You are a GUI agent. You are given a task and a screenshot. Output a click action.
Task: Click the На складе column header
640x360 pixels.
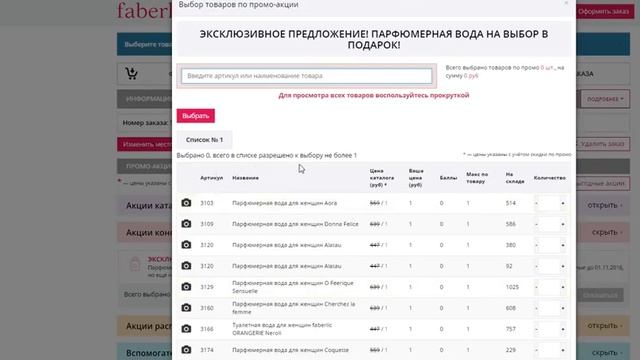(515, 178)
